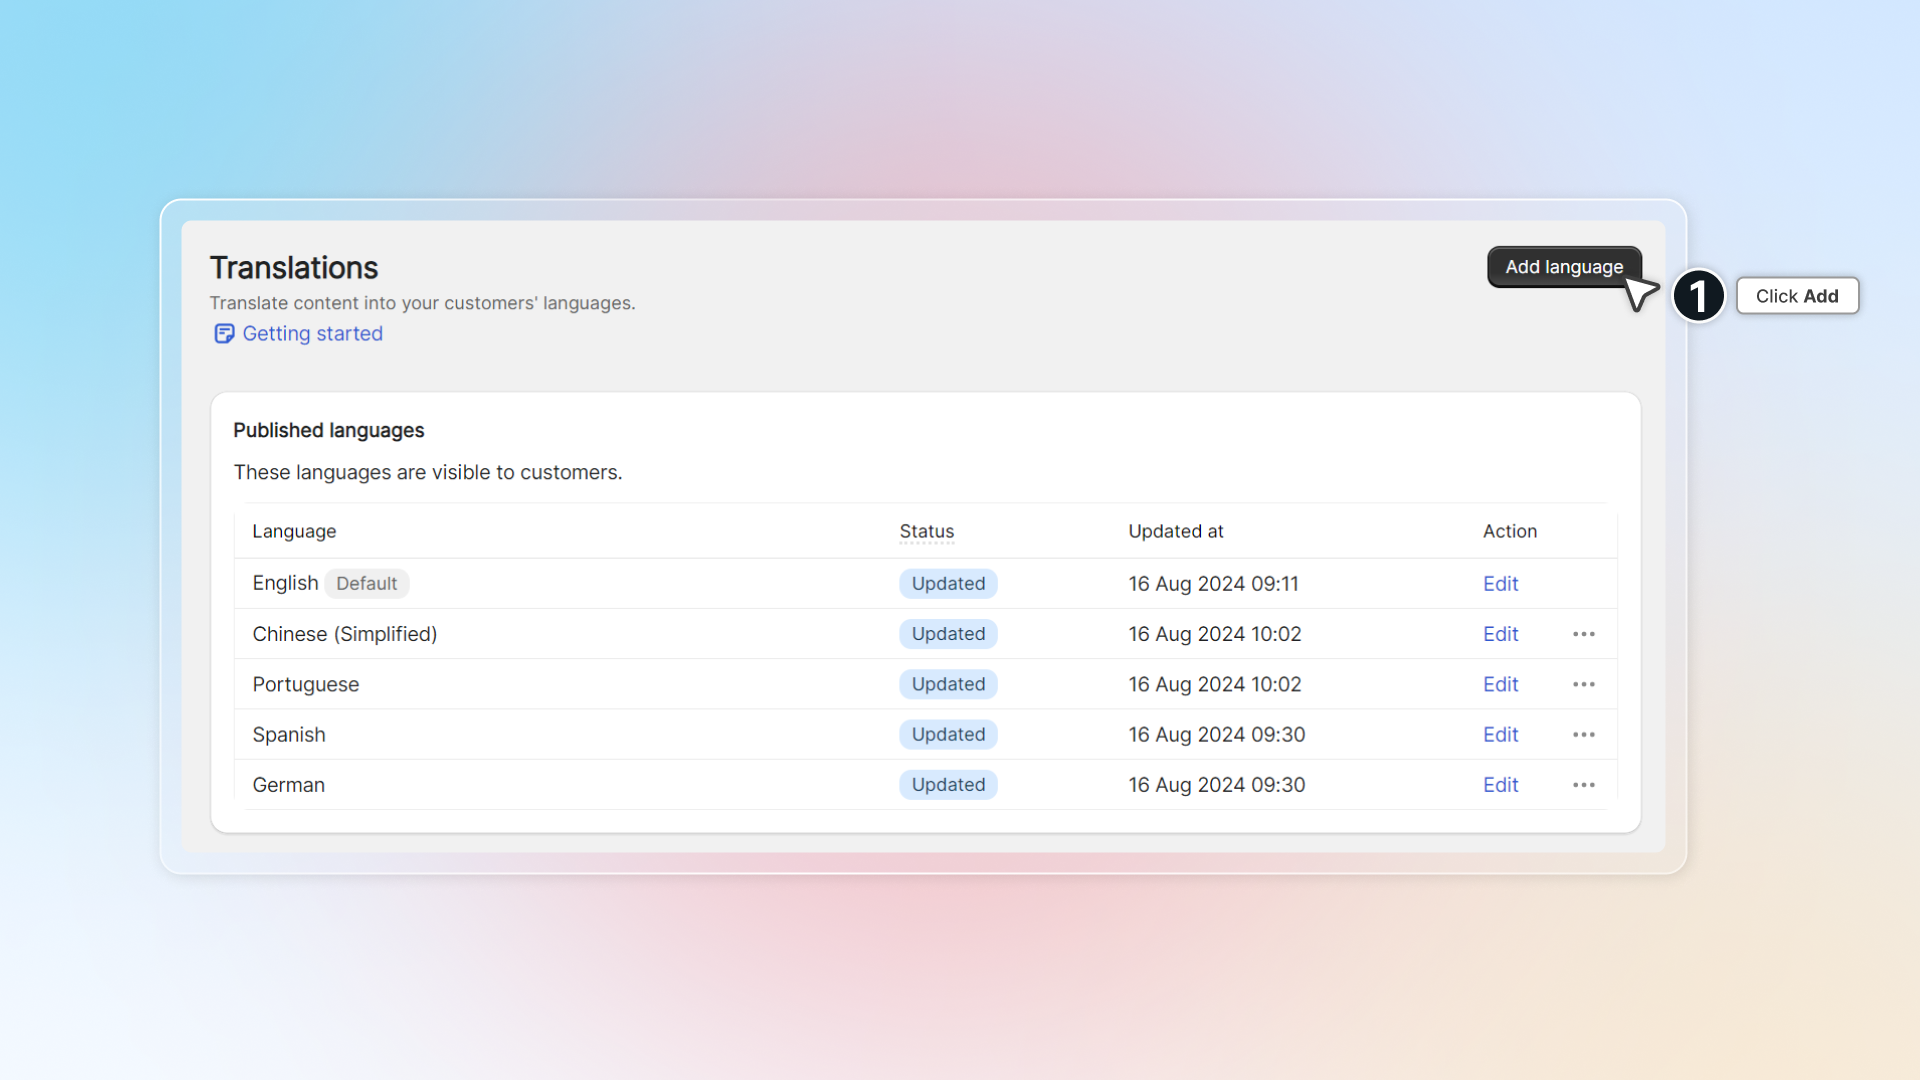Click the Updated badge for English
This screenshot has height=1080, width=1920.
pos(948,584)
